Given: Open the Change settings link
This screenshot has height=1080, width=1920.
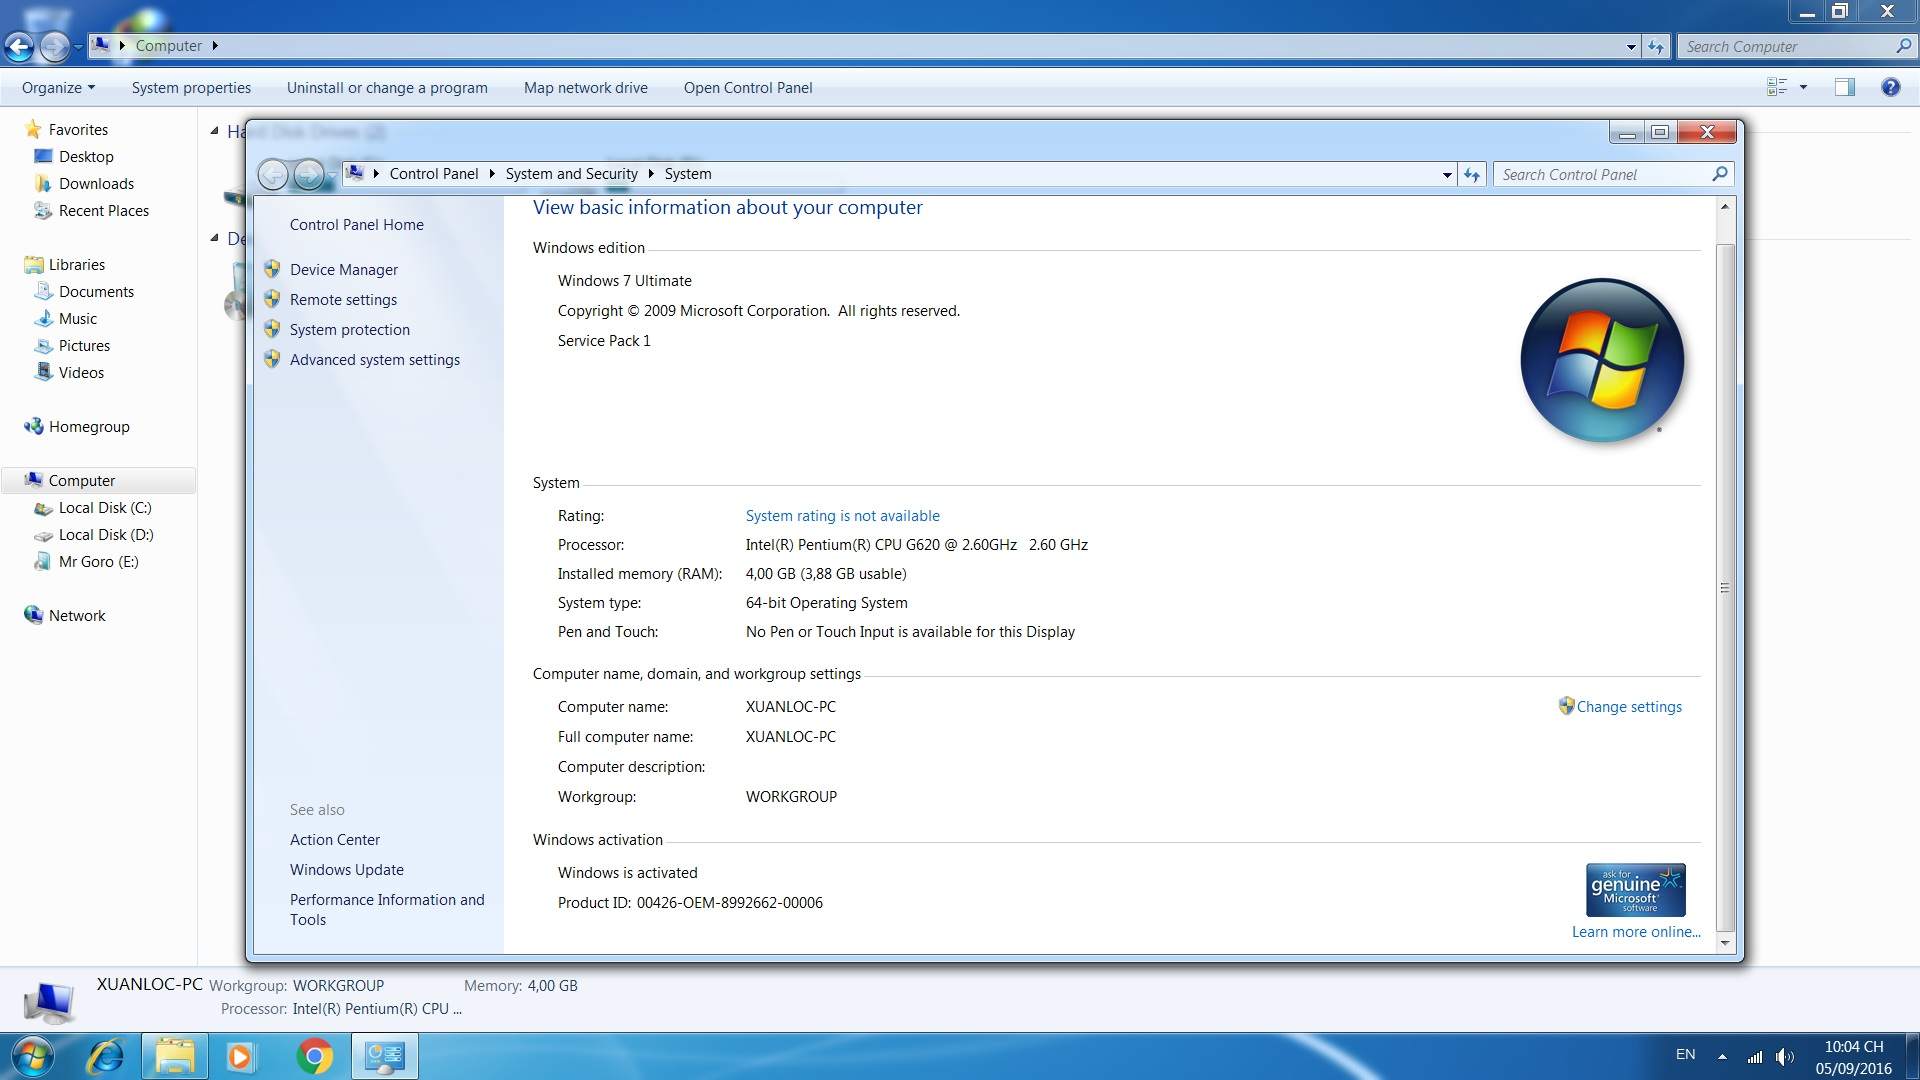Looking at the screenshot, I should pos(1628,706).
